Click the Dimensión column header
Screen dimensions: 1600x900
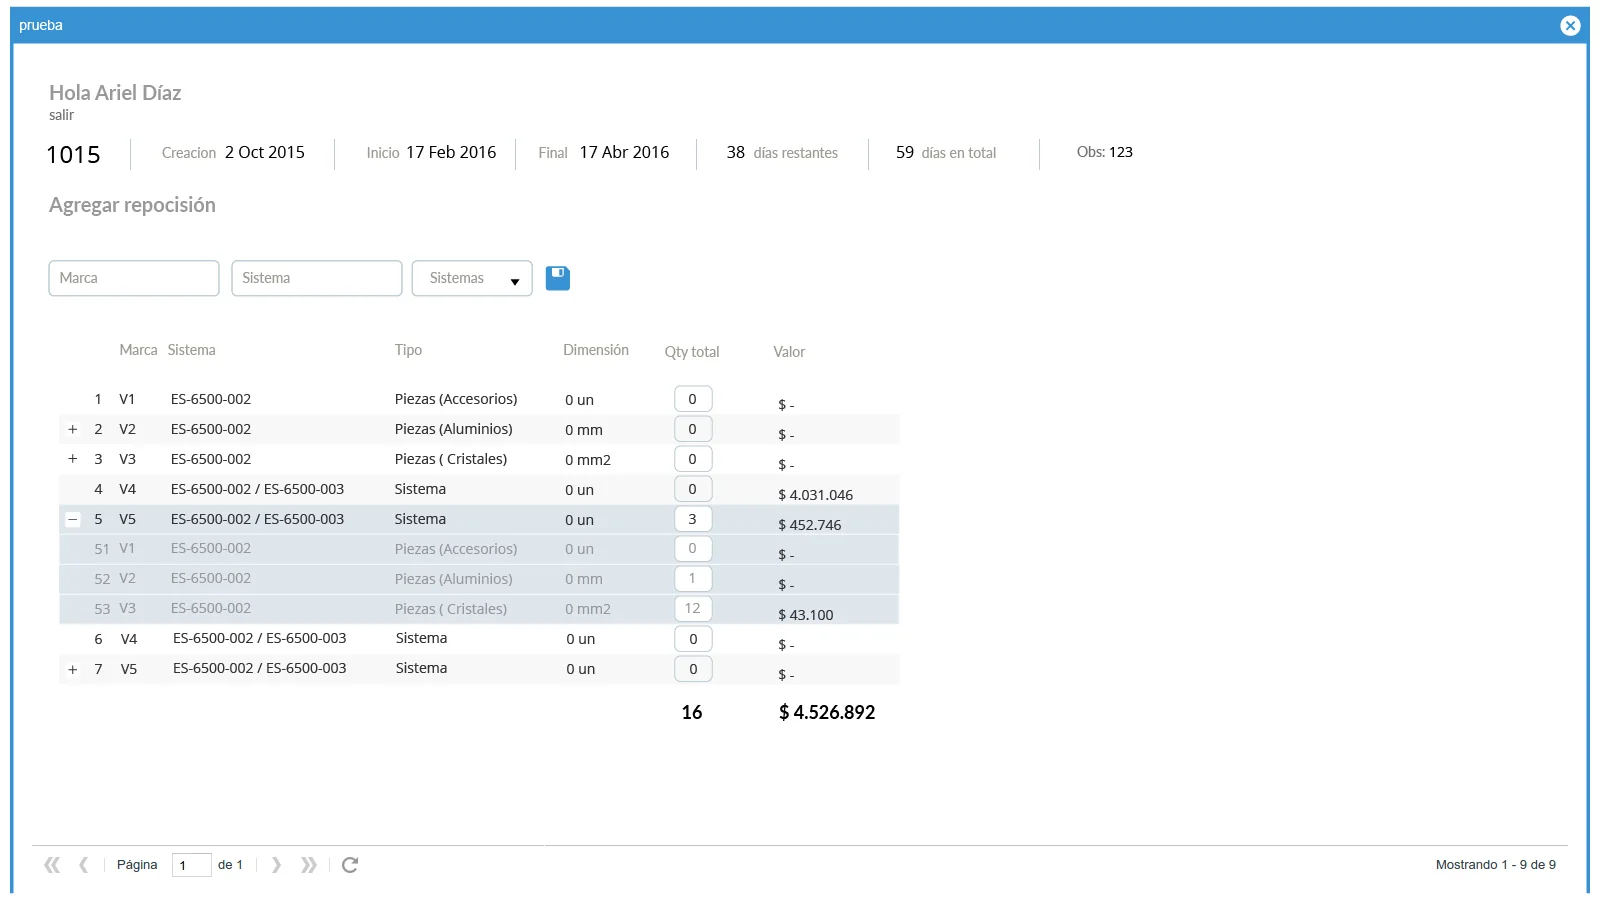[596, 350]
